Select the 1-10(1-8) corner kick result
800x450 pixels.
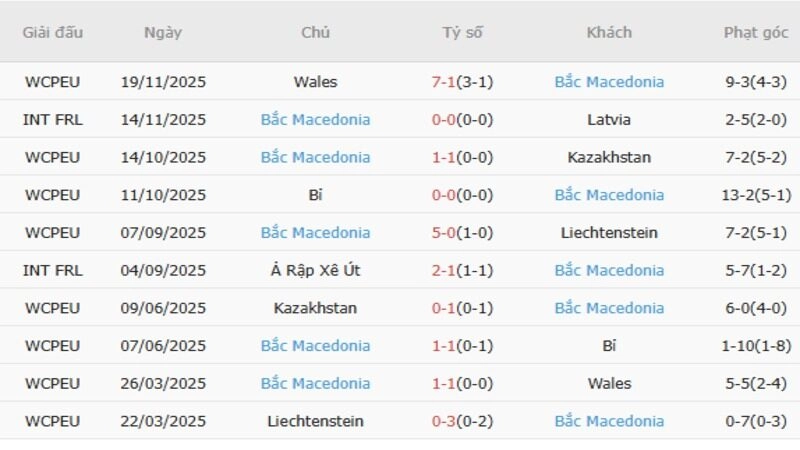[755, 346]
